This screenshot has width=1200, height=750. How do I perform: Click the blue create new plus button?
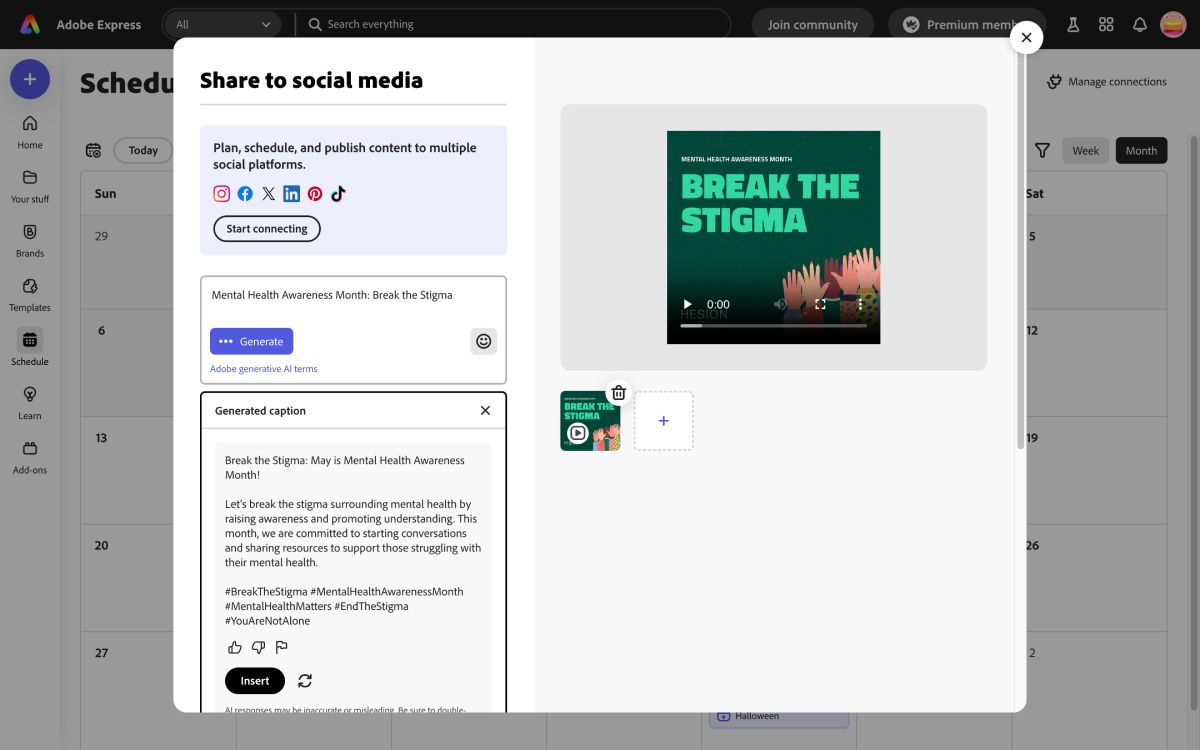pyautogui.click(x=30, y=79)
